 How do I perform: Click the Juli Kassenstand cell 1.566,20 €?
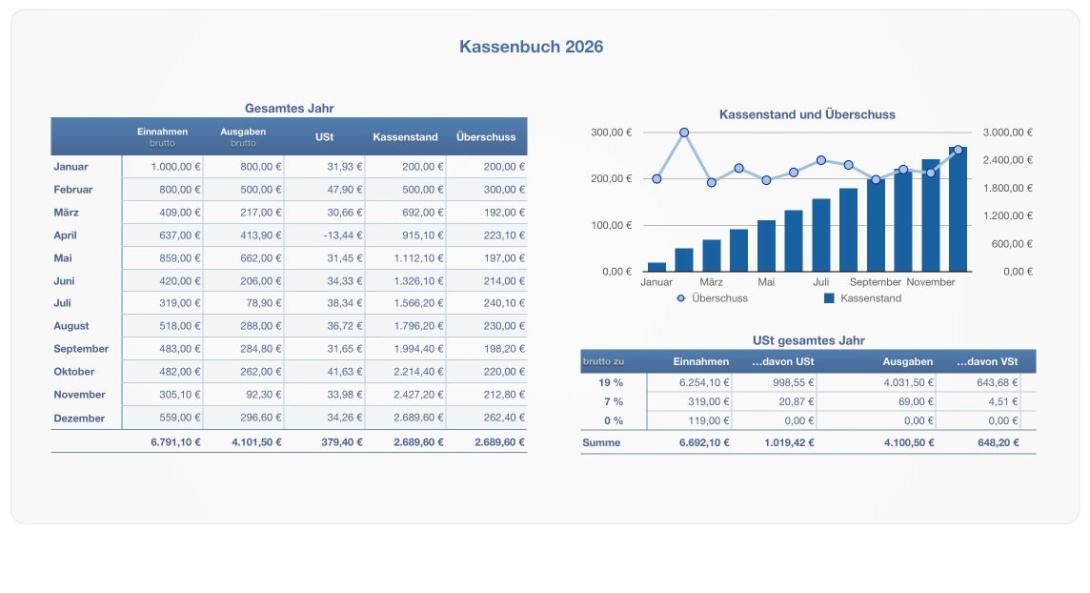(x=405, y=303)
